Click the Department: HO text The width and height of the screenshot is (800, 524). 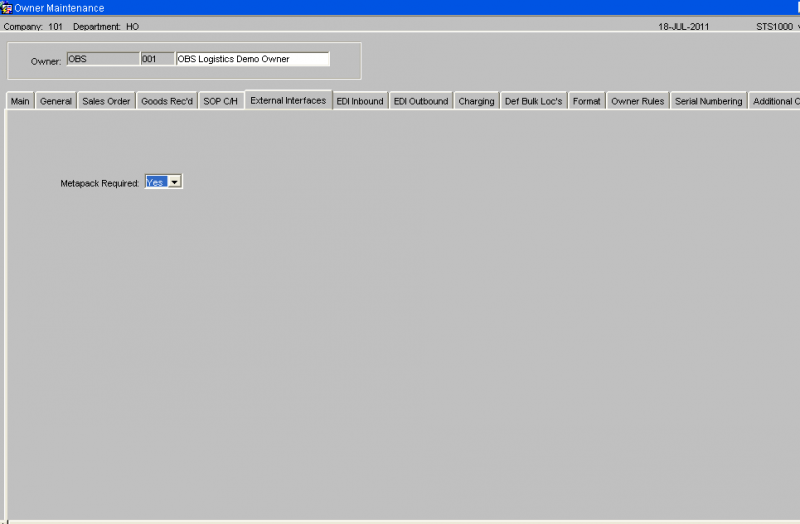pyautogui.click(x=106, y=27)
